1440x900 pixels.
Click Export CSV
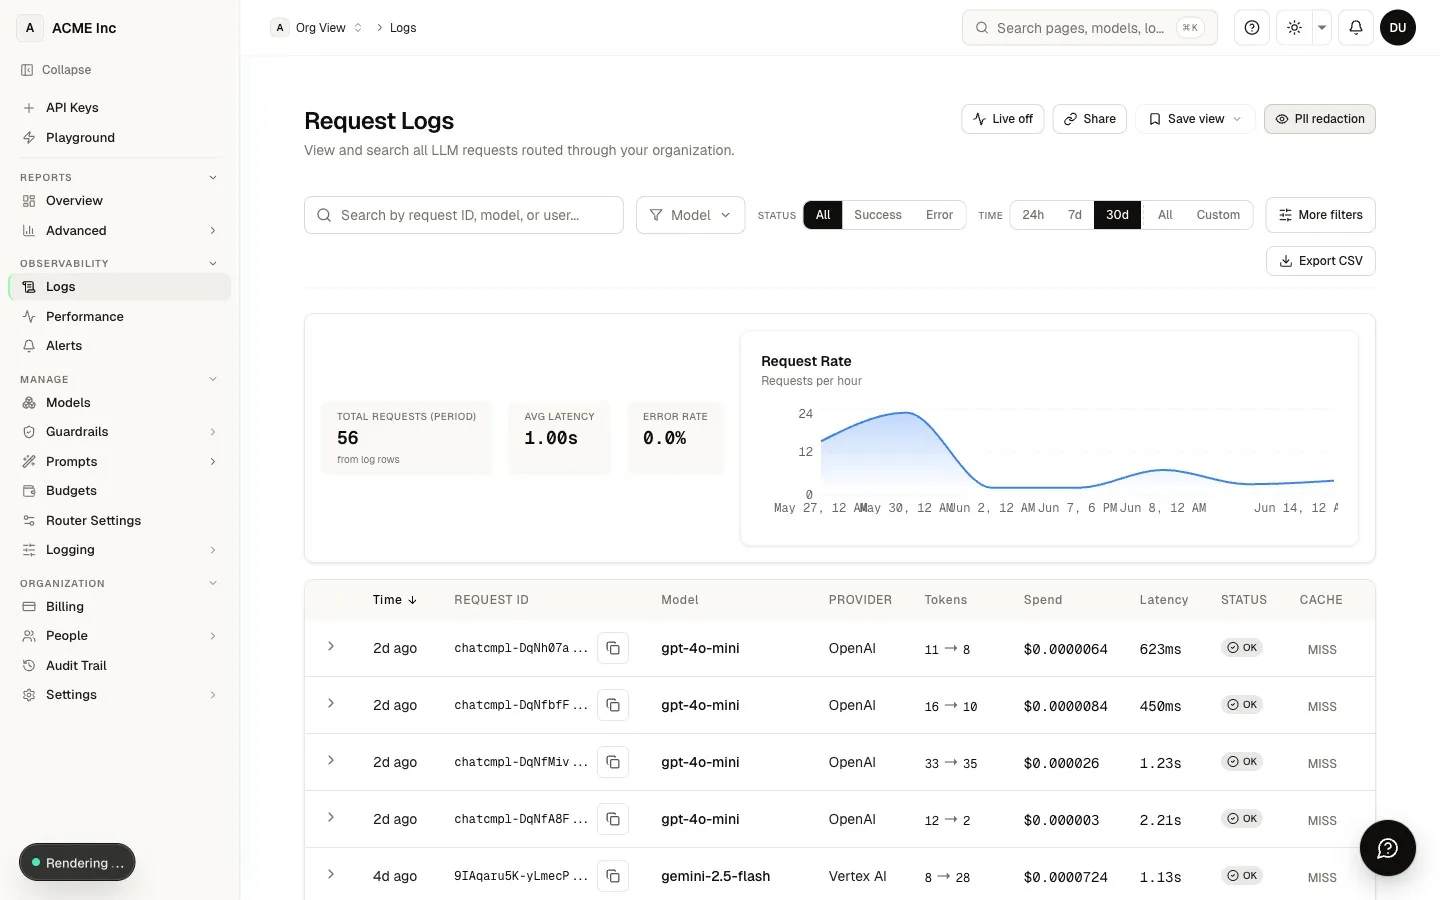pos(1321,261)
